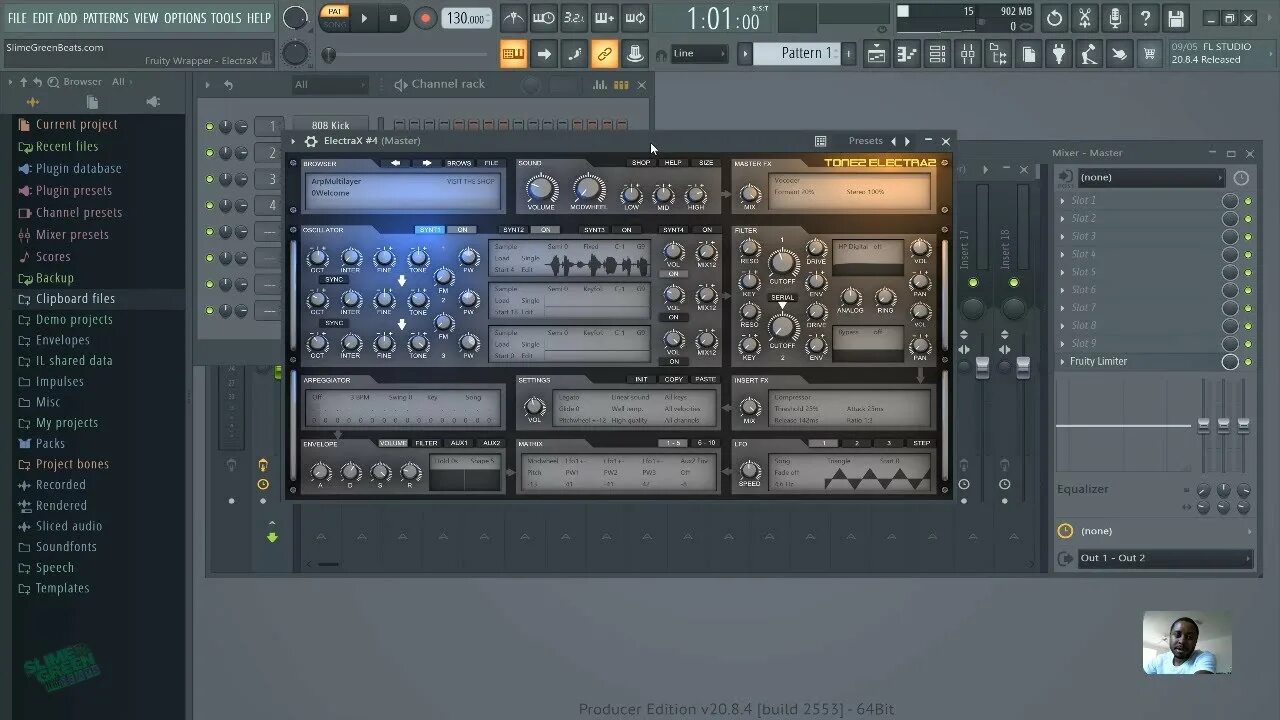Click HELP button in ElectraX SOUND section
1280x720 pixels.
(x=673, y=163)
